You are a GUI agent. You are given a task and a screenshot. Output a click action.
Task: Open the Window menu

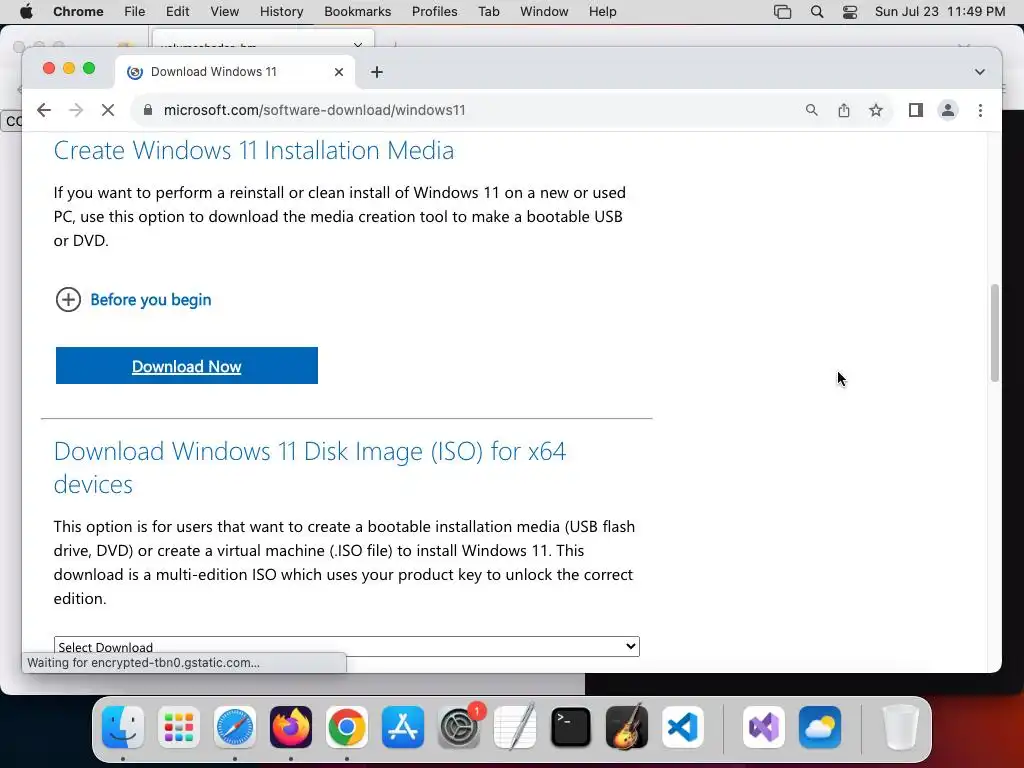pos(544,12)
